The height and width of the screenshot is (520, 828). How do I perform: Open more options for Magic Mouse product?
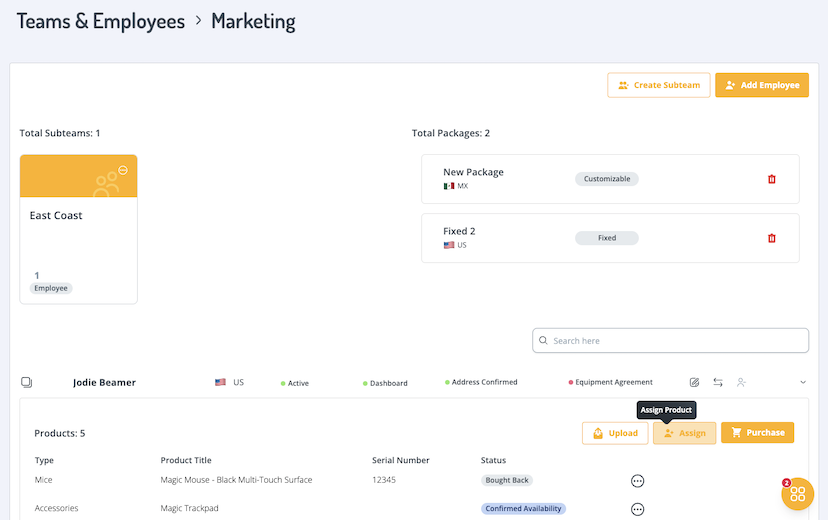point(637,481)
